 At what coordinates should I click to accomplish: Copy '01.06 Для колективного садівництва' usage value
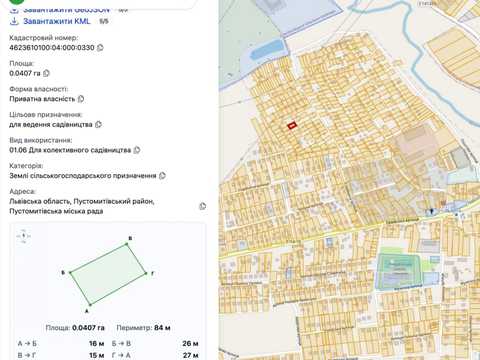pos(137,150)
